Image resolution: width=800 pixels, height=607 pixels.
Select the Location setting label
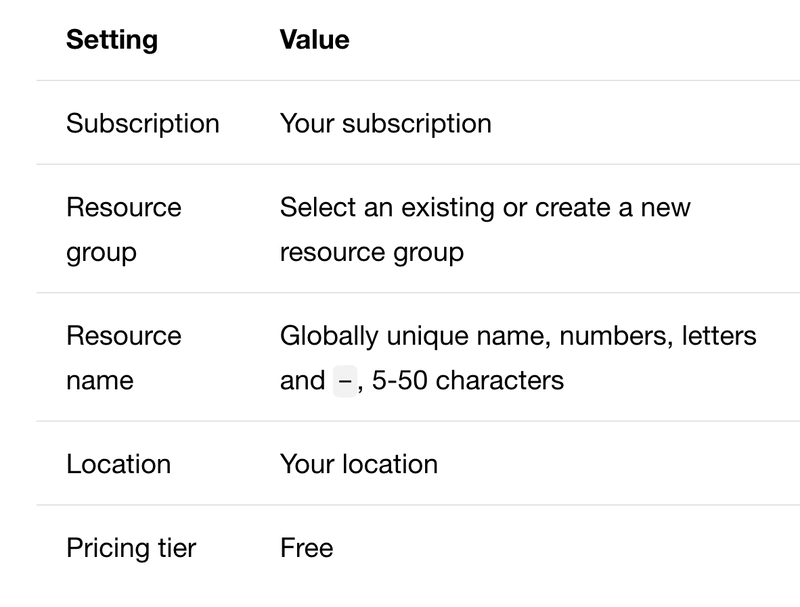point(118,464)
